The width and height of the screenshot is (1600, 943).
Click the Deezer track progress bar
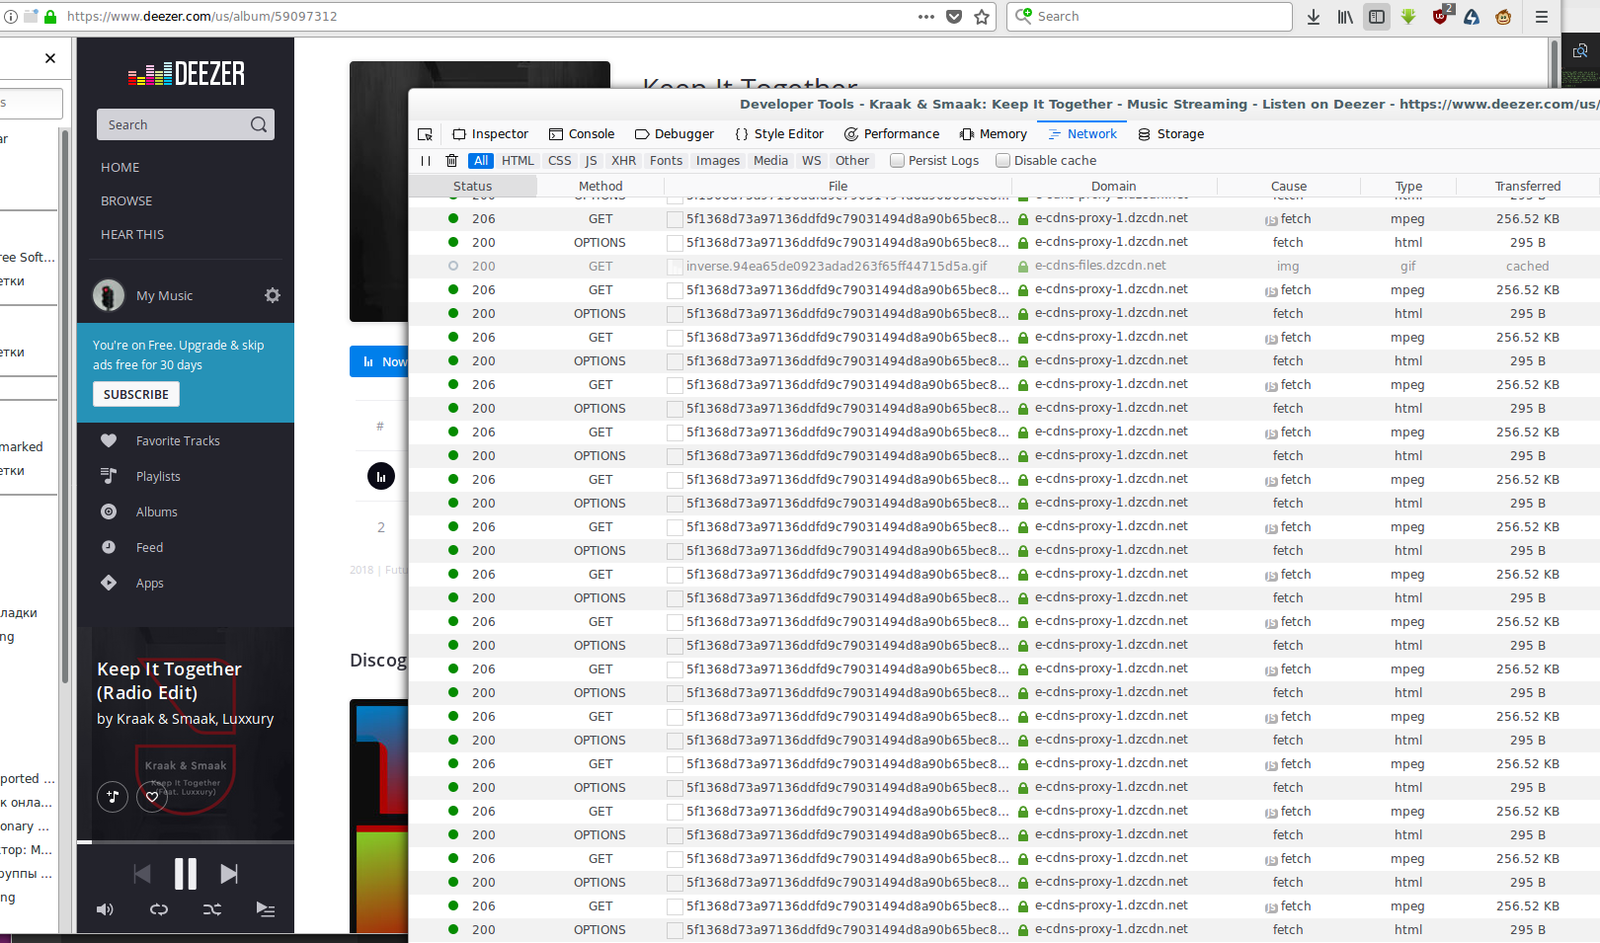coord(186,842)
